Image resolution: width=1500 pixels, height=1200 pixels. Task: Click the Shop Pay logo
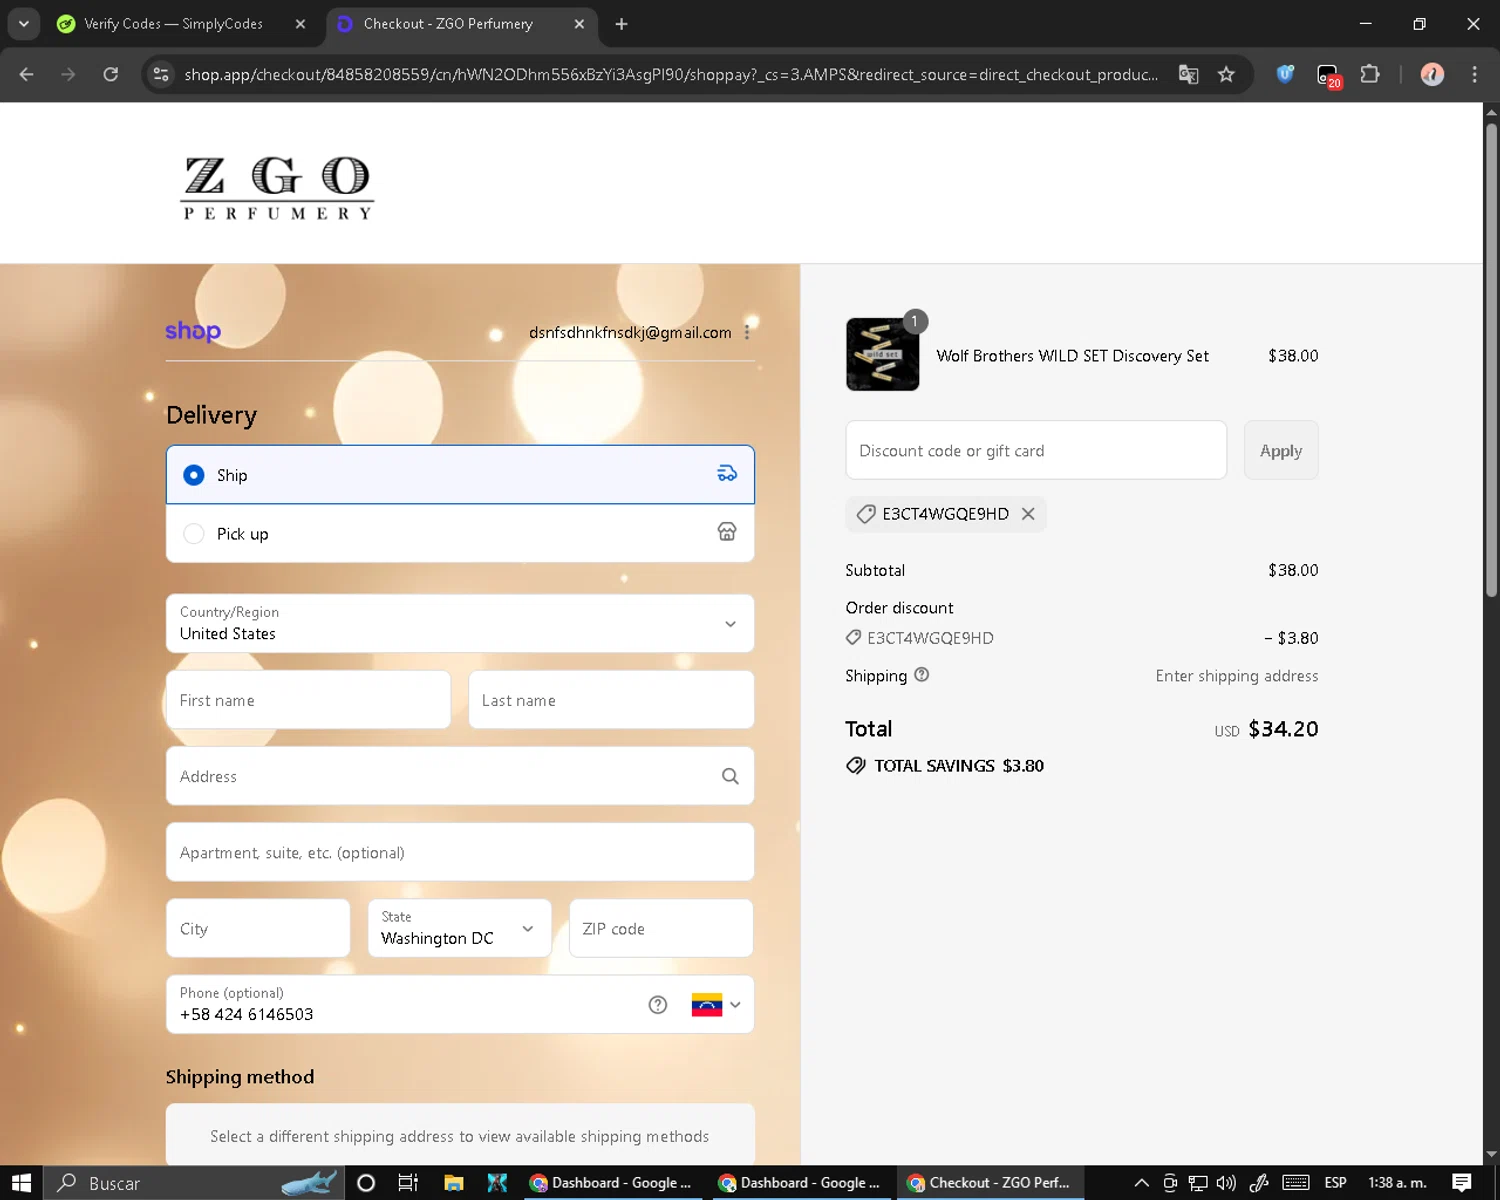pyautogui.click(x=193, y=331)
